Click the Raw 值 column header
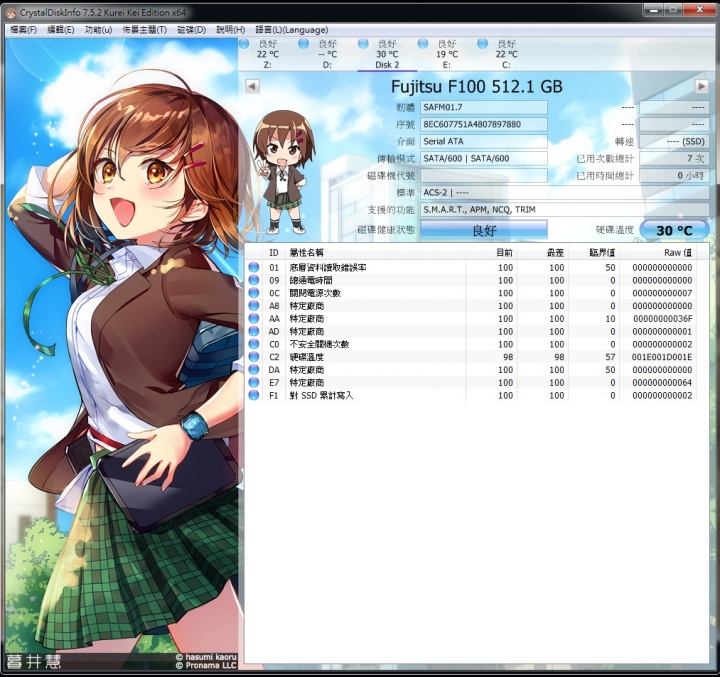 coord(658,253)
